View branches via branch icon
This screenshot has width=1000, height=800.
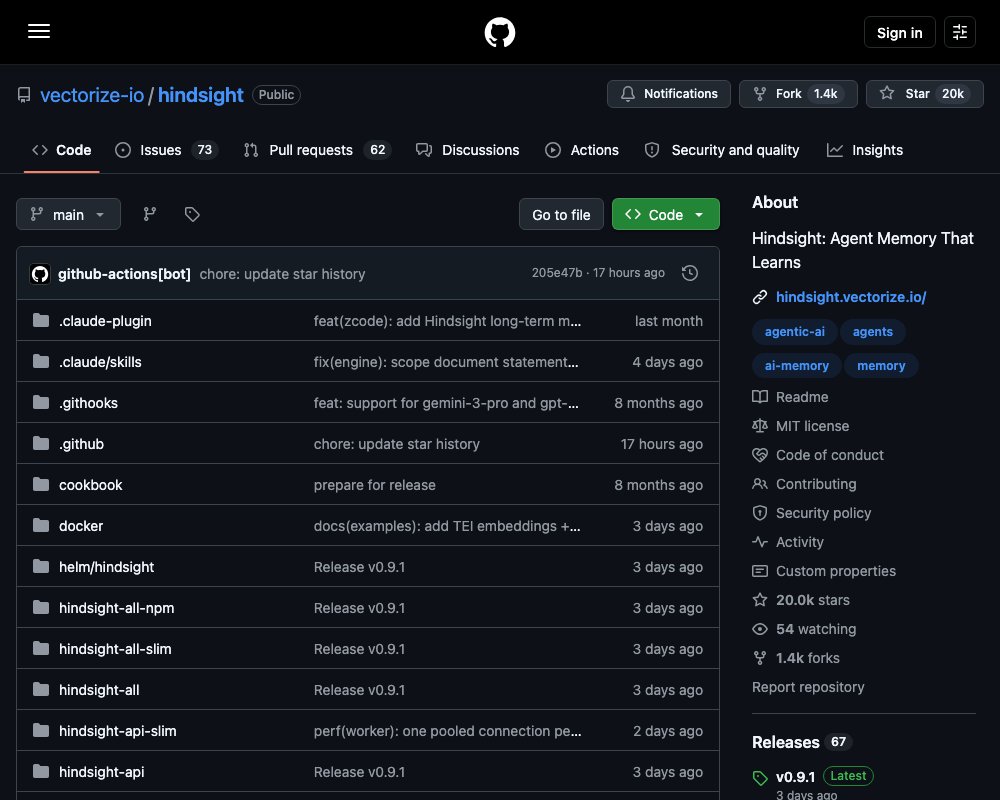pyautogui.click(x=150, y=214)
